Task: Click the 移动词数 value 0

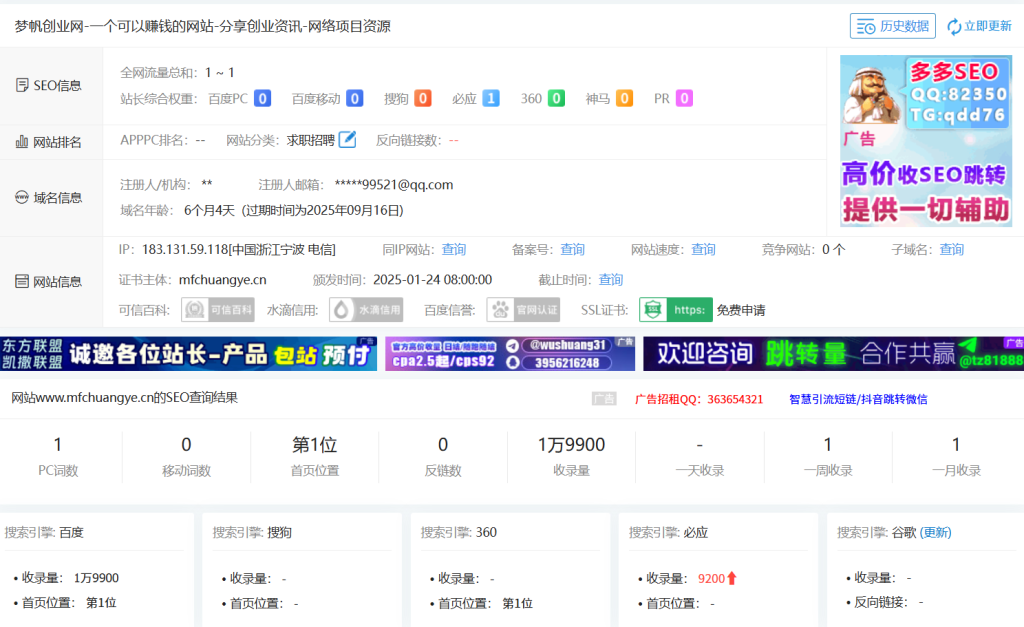Action: [x=186, y=445]
